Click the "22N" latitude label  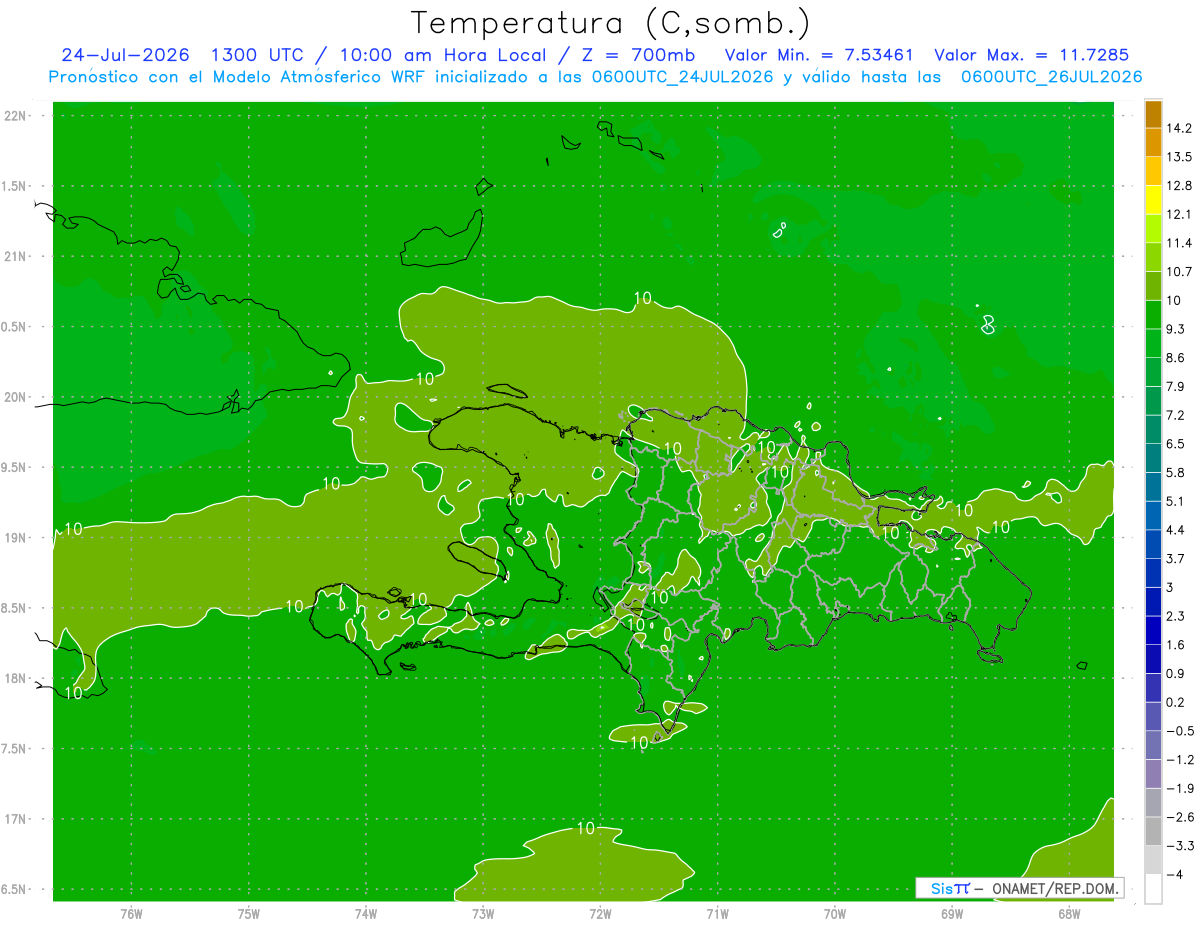coord(14,116)
